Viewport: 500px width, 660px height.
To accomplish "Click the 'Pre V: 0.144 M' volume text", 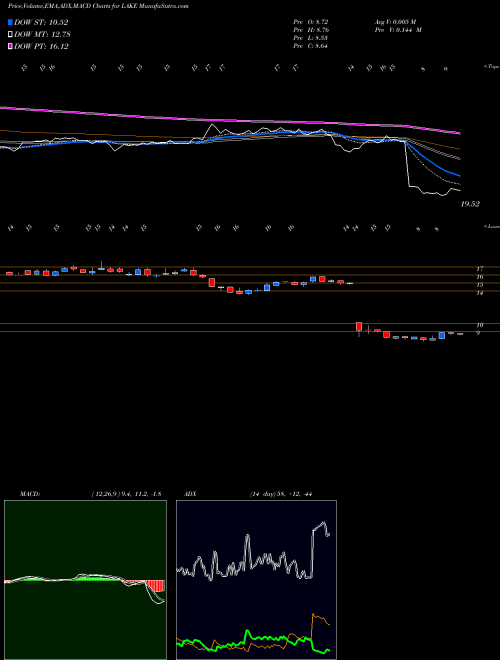I will (x=398, y=30).
